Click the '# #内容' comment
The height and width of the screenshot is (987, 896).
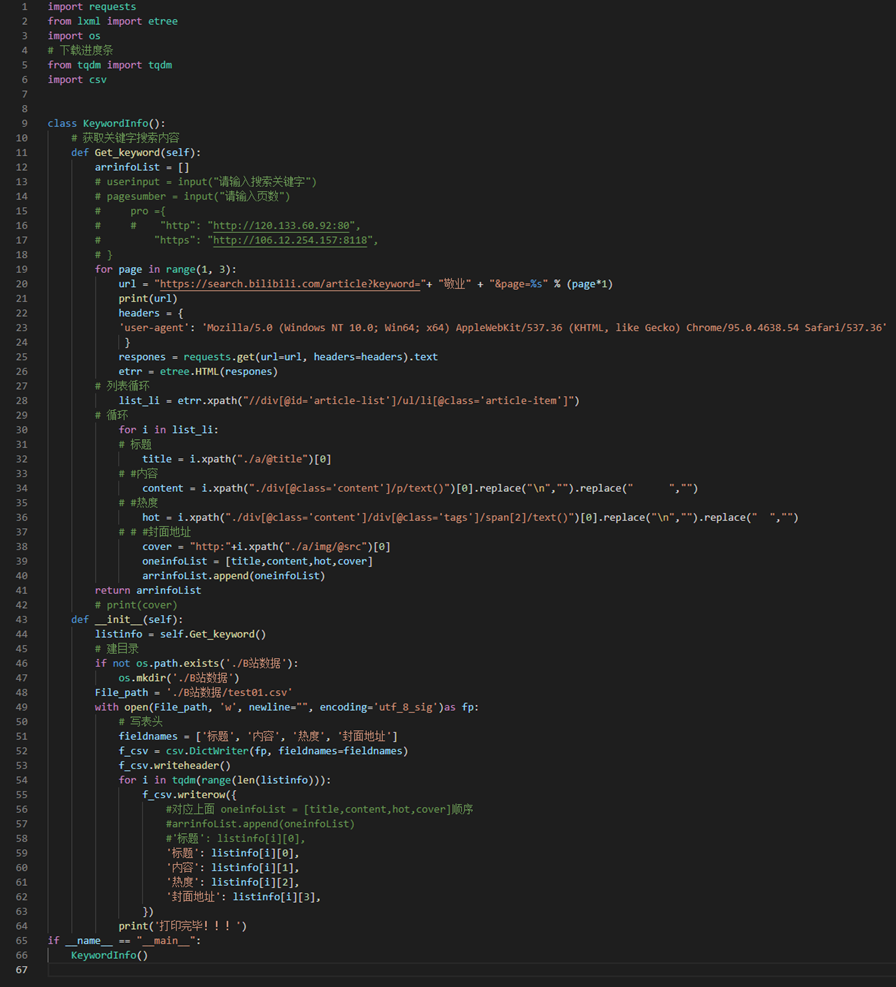click(x=139, y=473)
